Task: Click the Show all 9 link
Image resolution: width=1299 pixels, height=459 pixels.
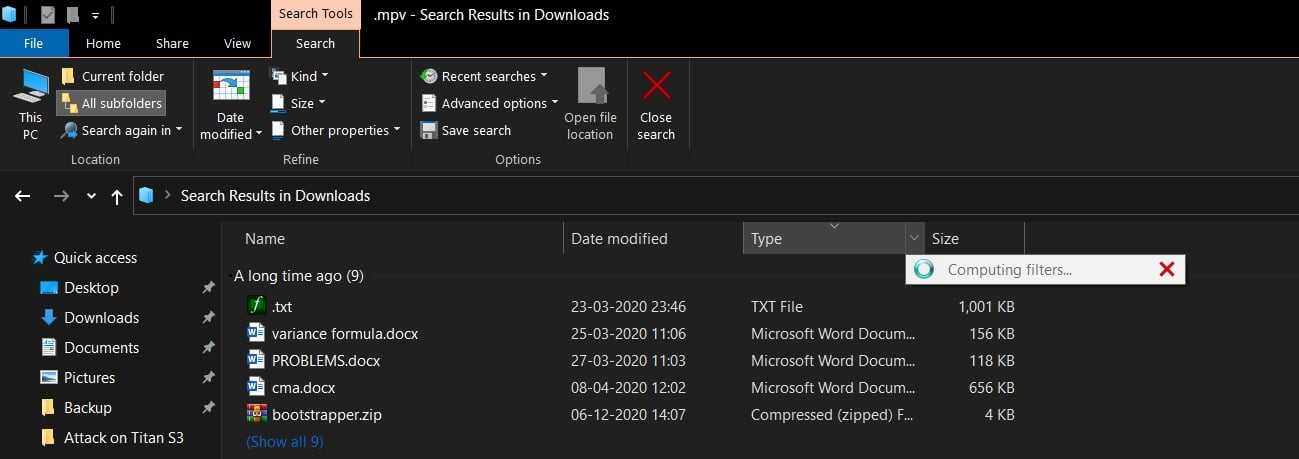Action: 285,441
